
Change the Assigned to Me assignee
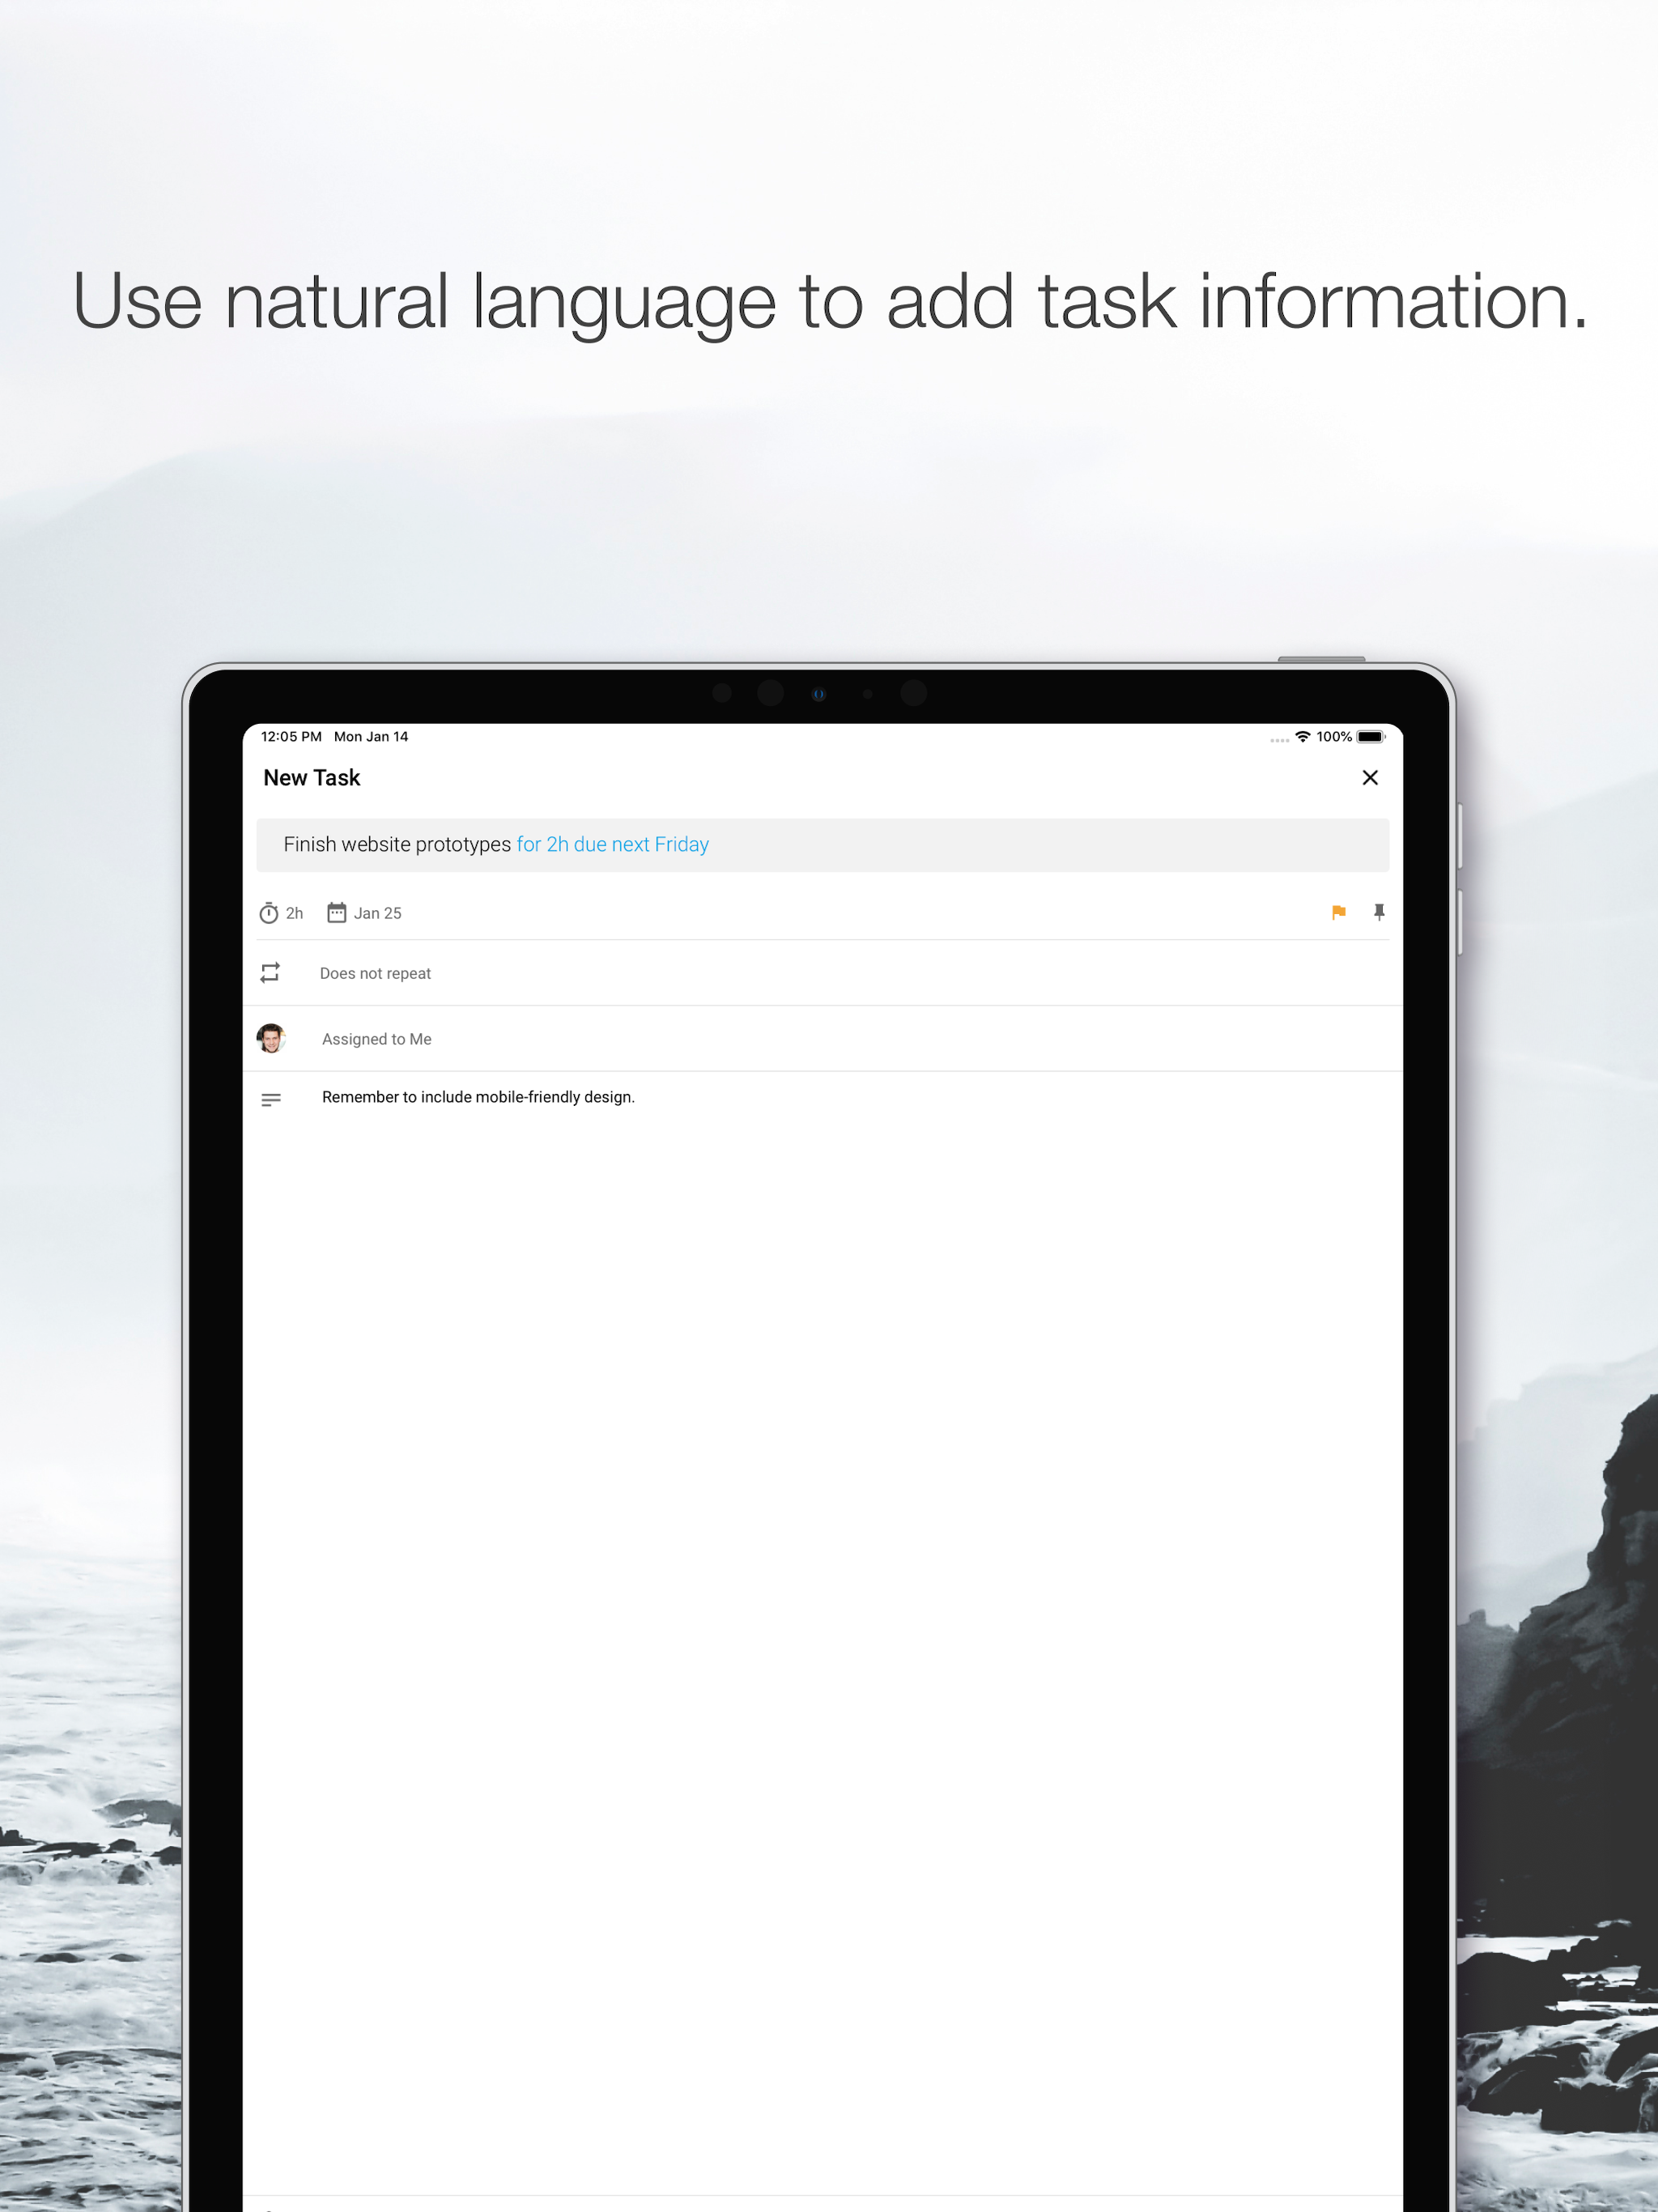377,1039
